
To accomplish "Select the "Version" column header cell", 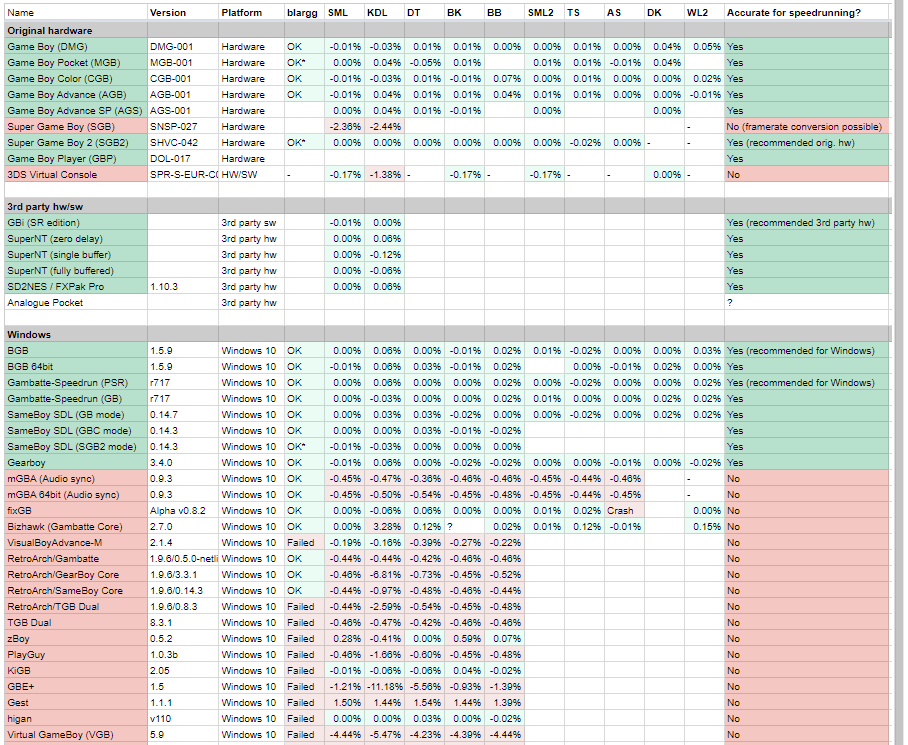I will (x=182, y=12).
